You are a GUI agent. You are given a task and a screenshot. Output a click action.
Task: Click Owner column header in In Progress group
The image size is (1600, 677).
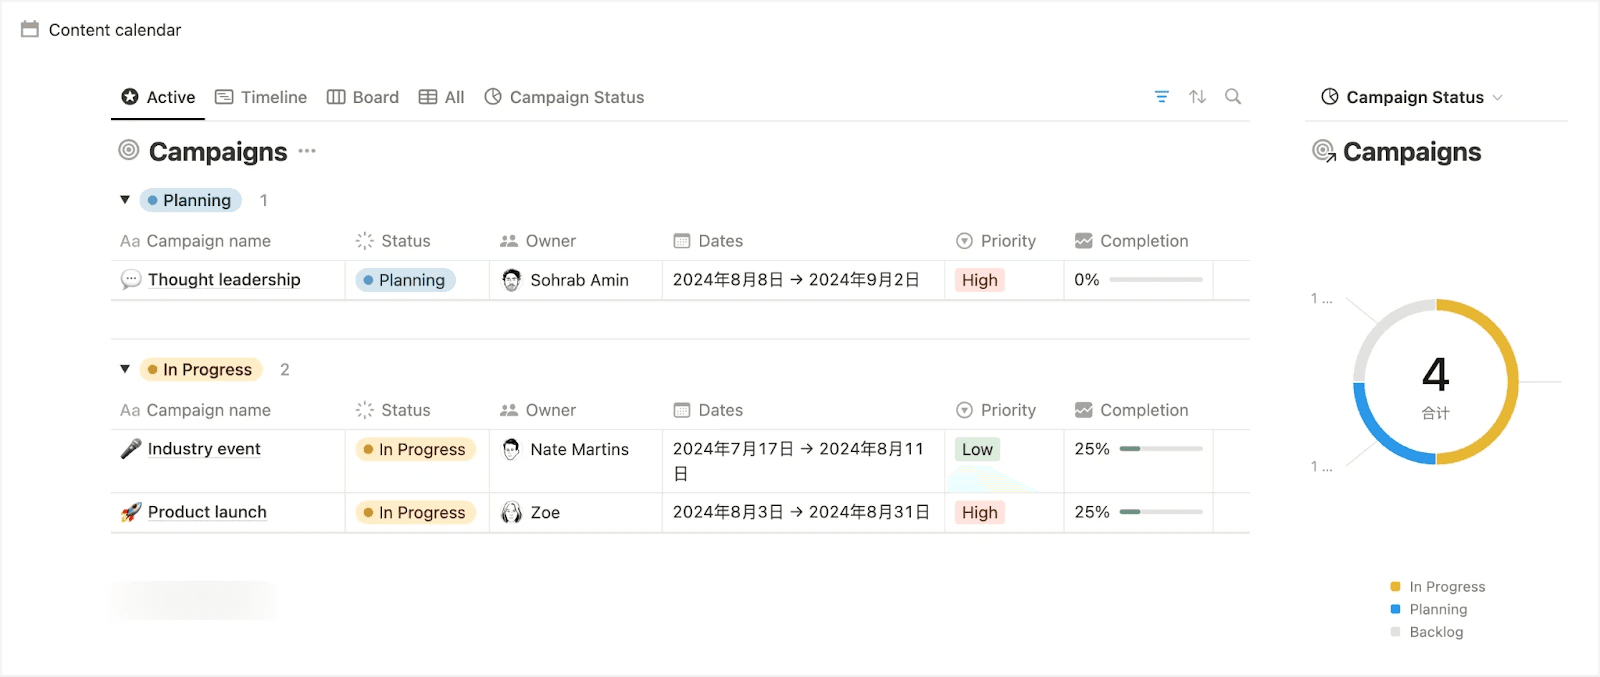pos(538,410)
